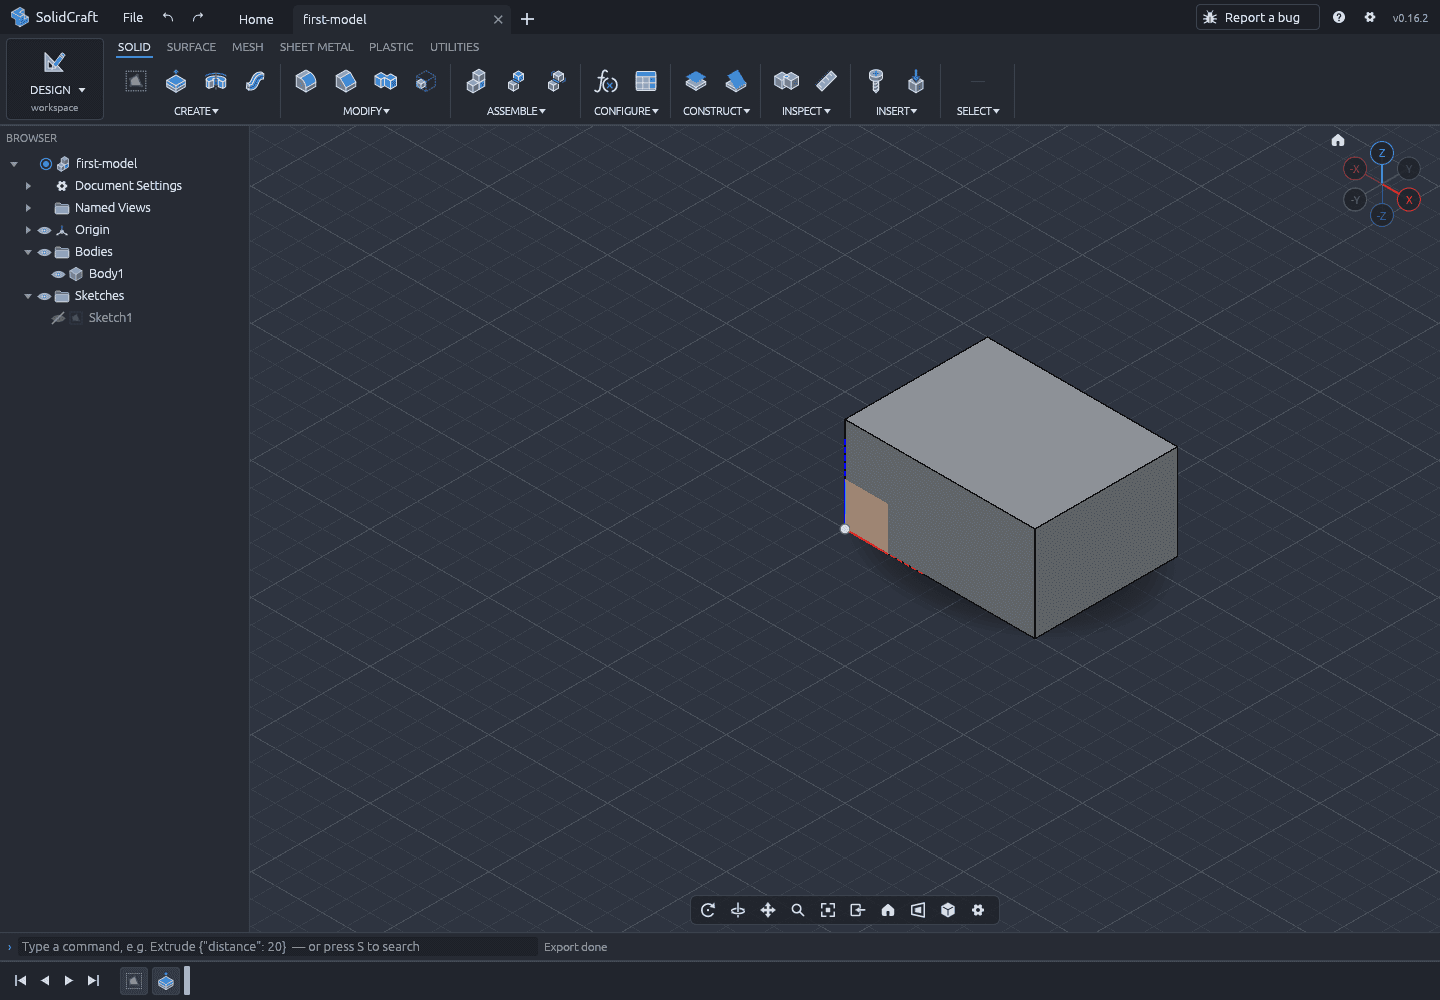This screenshot has height=1000, width=1440.
Task: Click the Zoom magnifier in the view toolbar
Action: 798,910
